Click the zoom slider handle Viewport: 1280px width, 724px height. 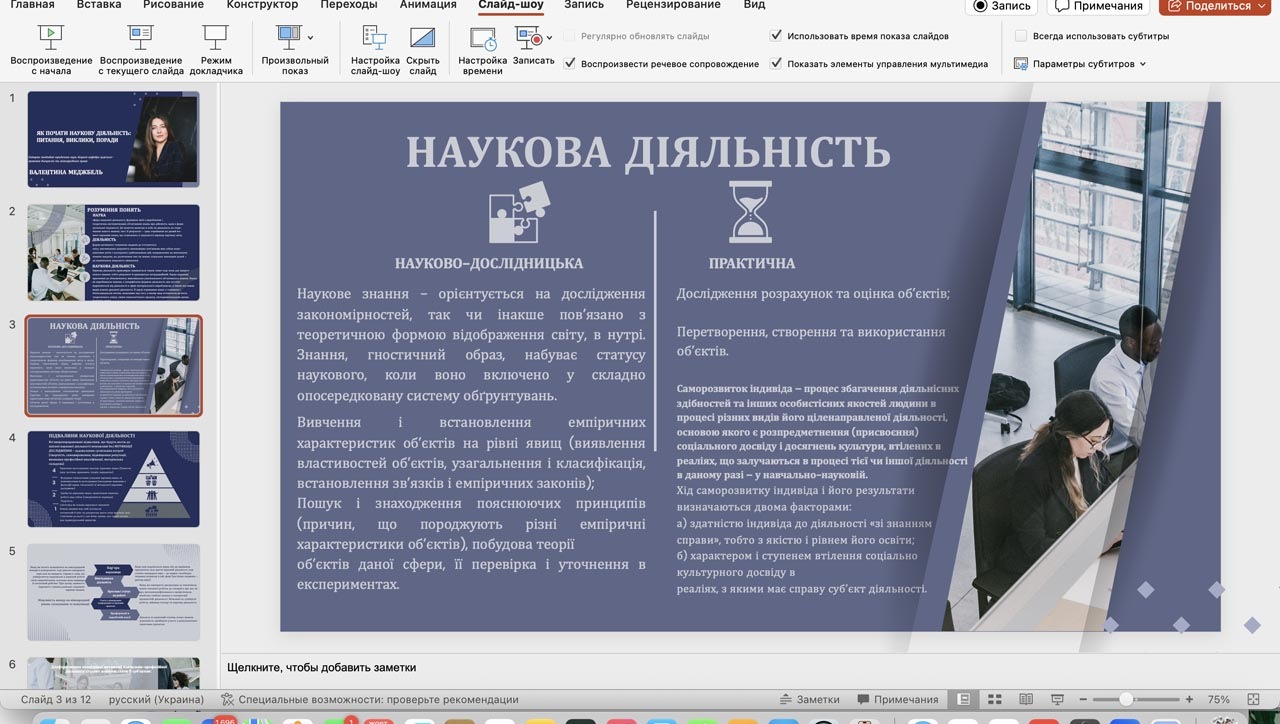[1126, 699]
